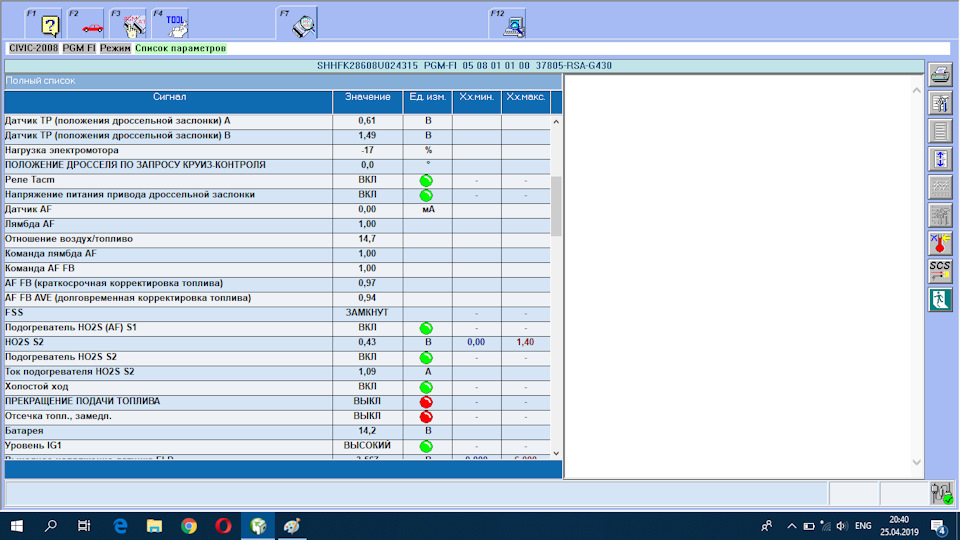
Task: Click the red thermometer temperature icon
Action: coord(940,244)
